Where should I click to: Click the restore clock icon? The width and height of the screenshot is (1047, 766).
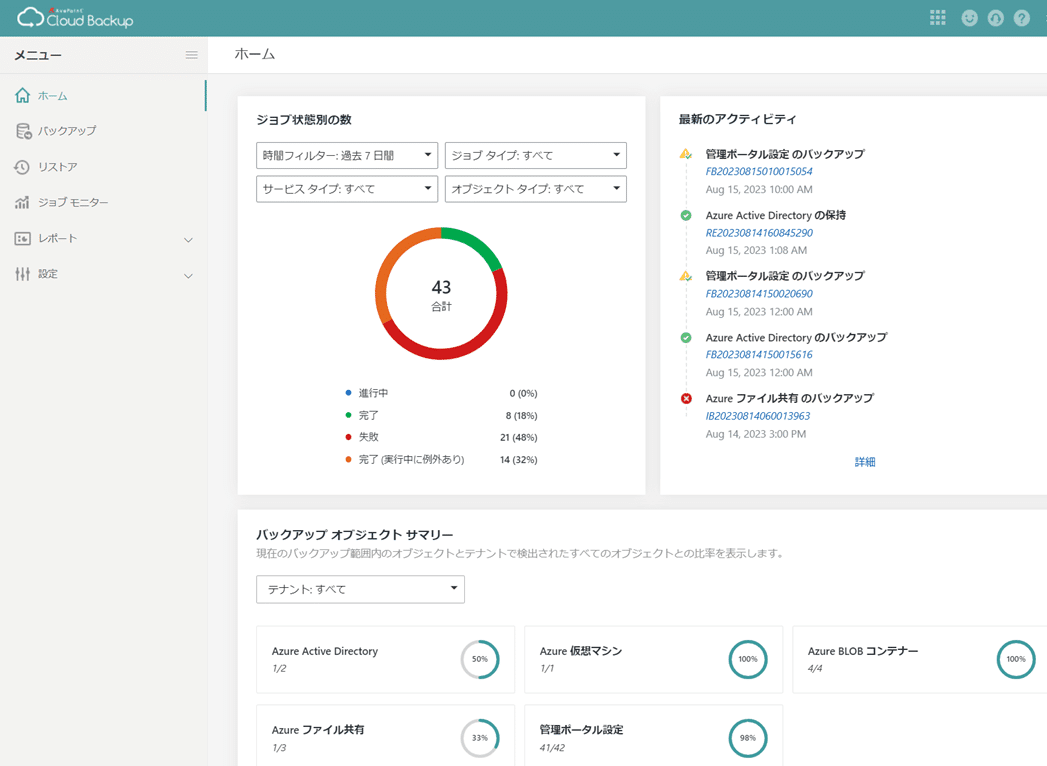(22, 167)
